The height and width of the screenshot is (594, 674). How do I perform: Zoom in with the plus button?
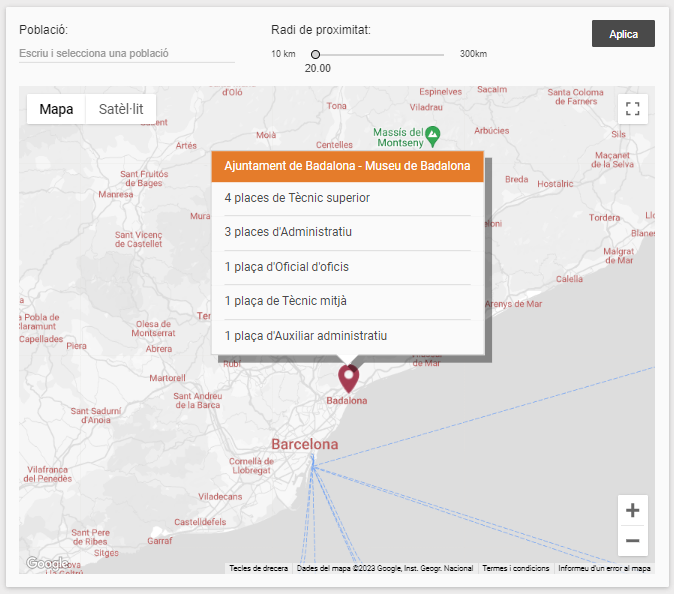(x=632, y=511)
